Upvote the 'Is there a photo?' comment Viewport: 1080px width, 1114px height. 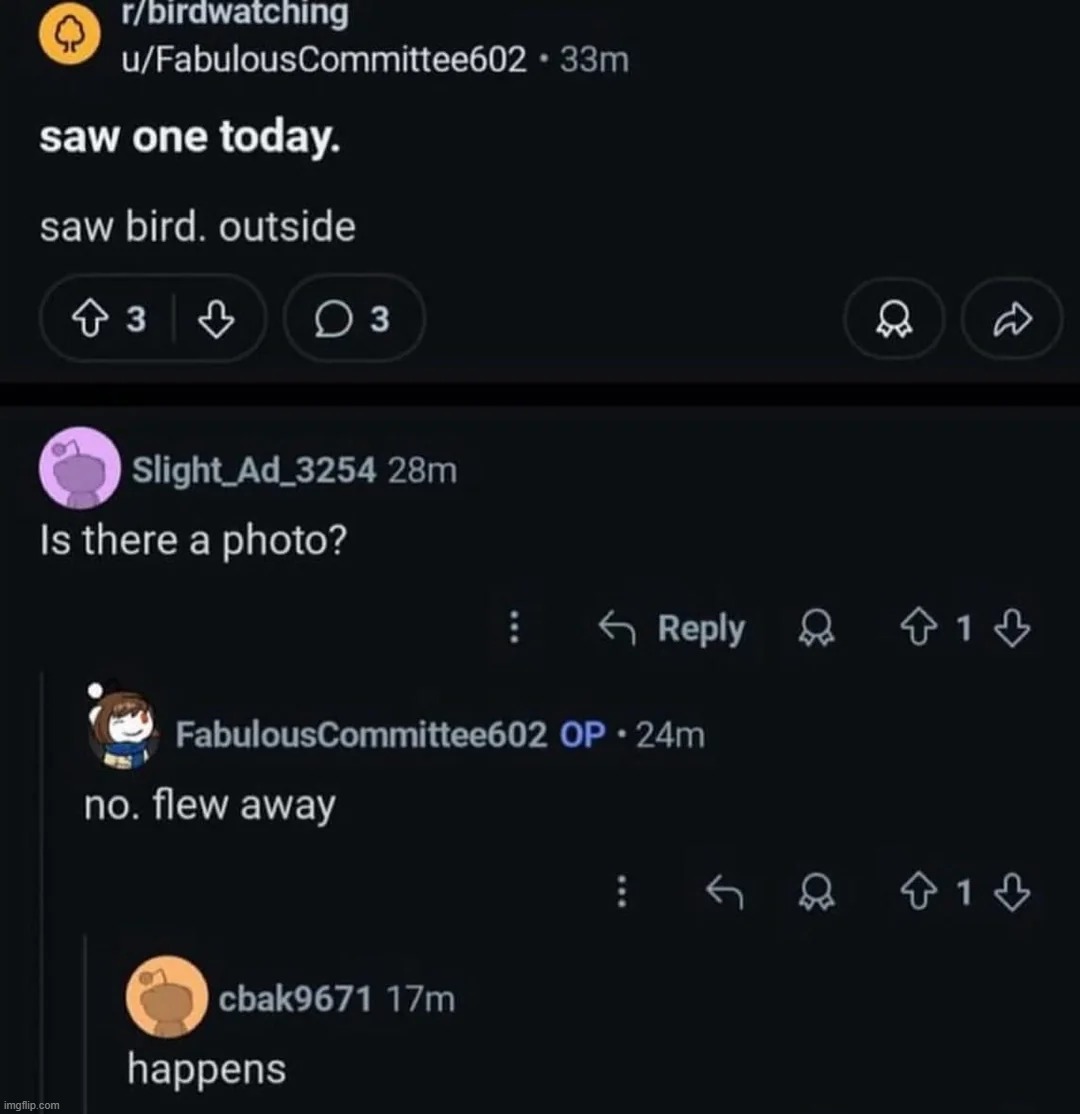tap(912, 628)
